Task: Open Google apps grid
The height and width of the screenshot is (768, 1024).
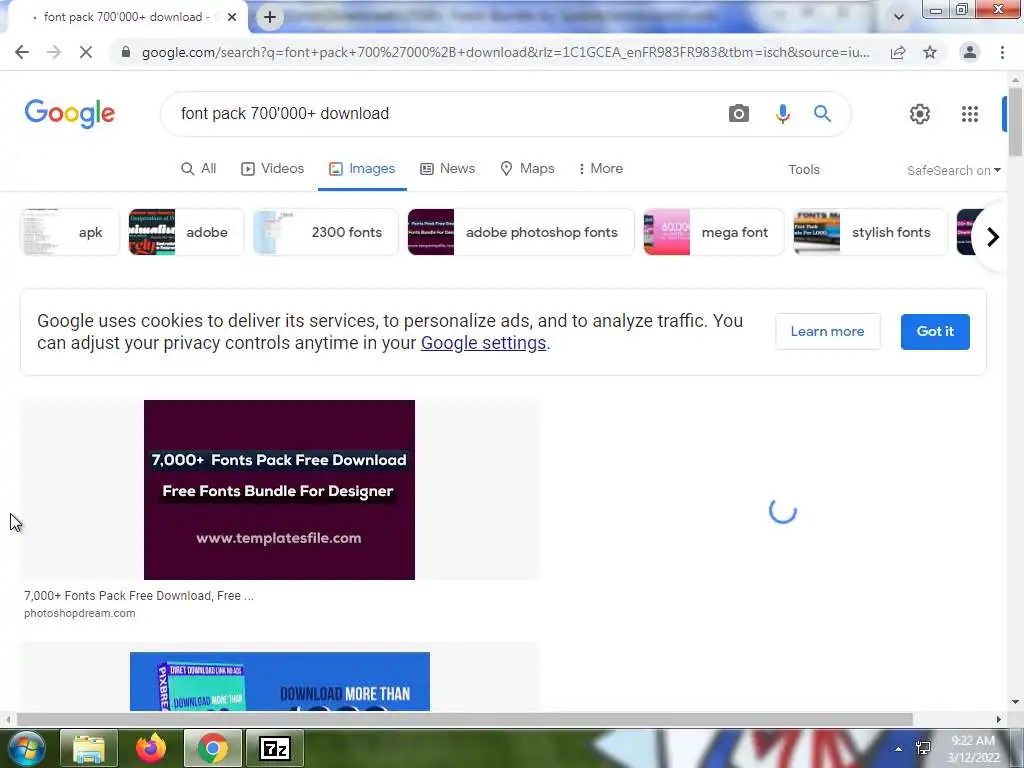Action: [970, 114]
